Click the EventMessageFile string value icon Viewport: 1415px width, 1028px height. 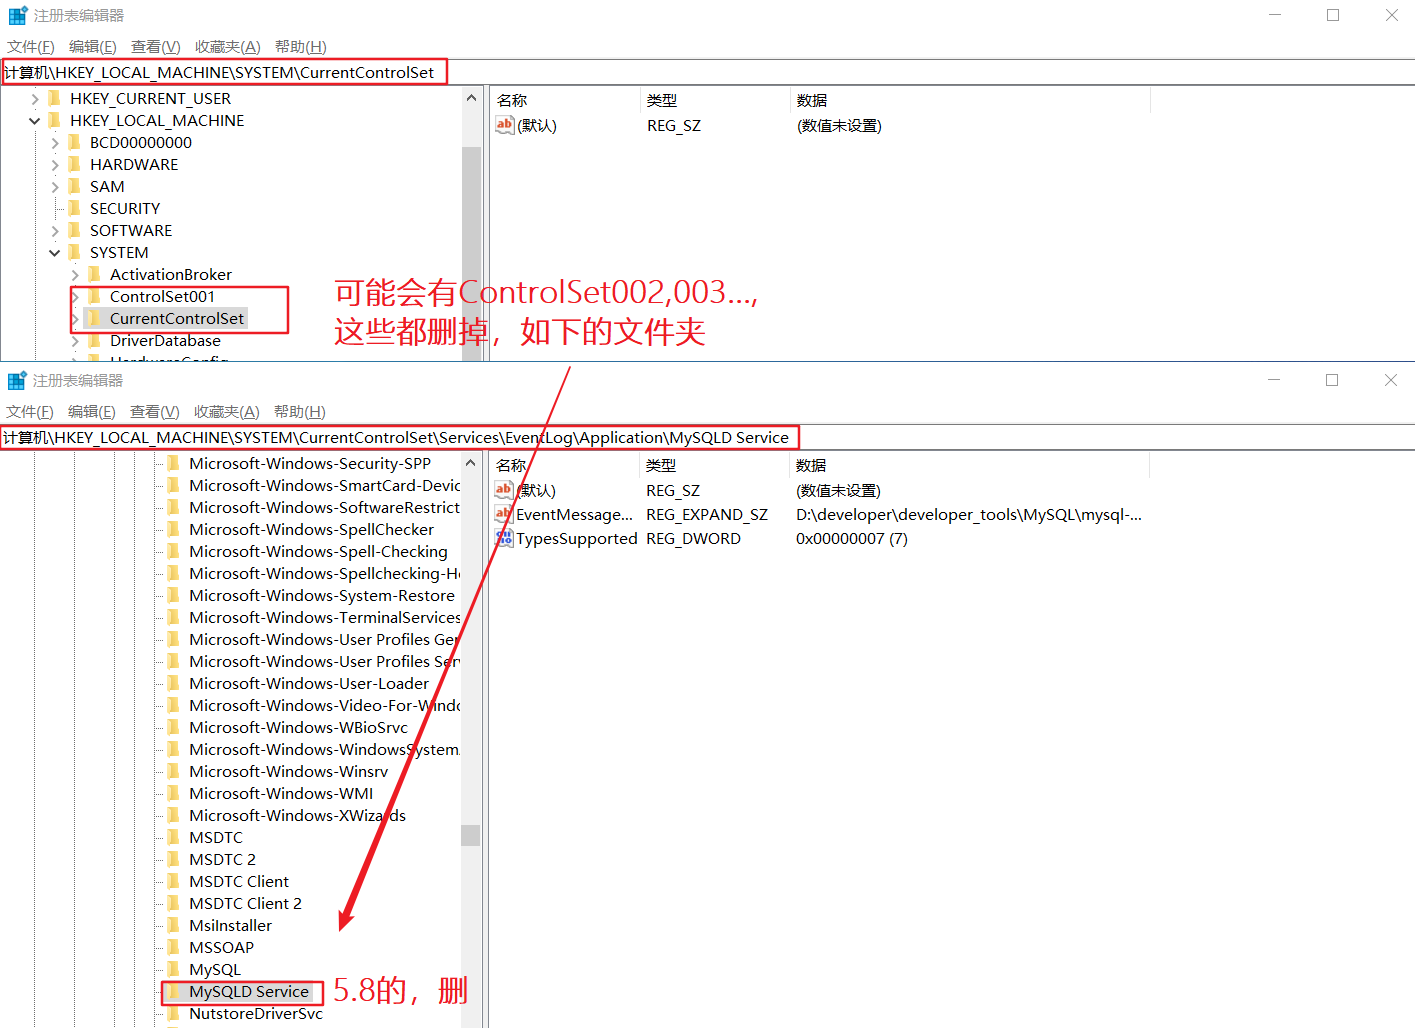click(504, 514)
